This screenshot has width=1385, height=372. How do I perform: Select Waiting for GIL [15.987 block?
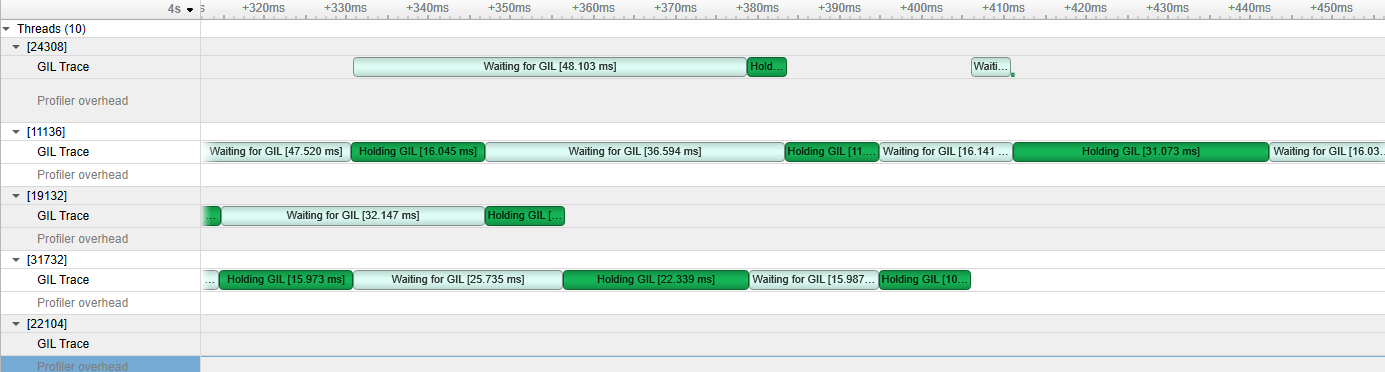pos(814,280)
